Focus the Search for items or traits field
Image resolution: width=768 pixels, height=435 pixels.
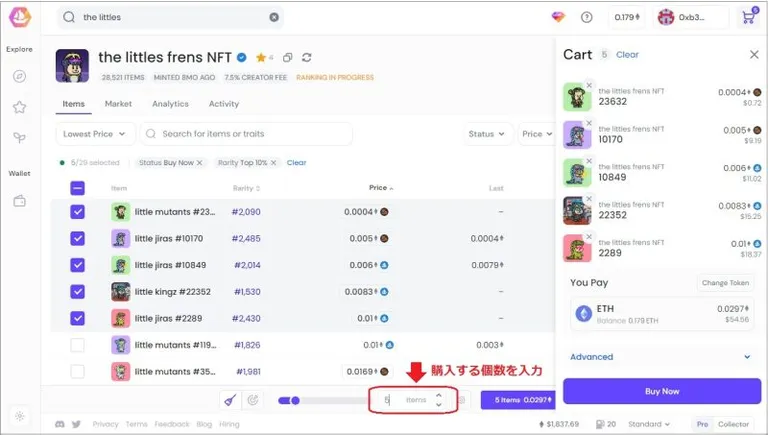click(246, 134)
